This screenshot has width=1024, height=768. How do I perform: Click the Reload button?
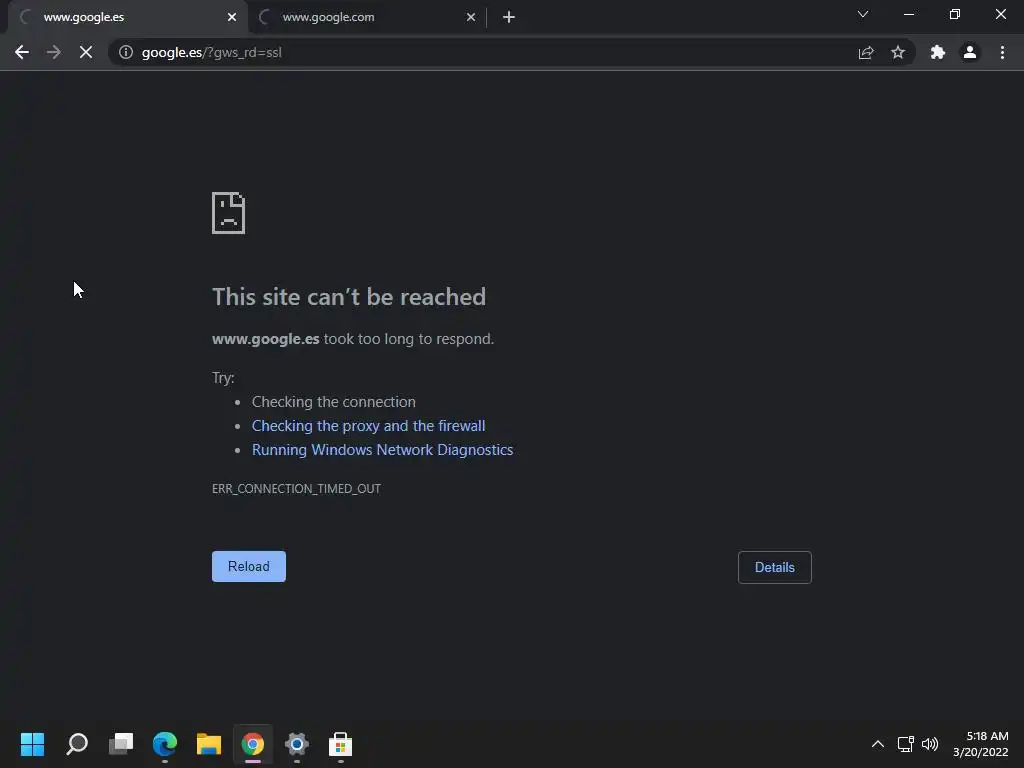pos(249,566)
